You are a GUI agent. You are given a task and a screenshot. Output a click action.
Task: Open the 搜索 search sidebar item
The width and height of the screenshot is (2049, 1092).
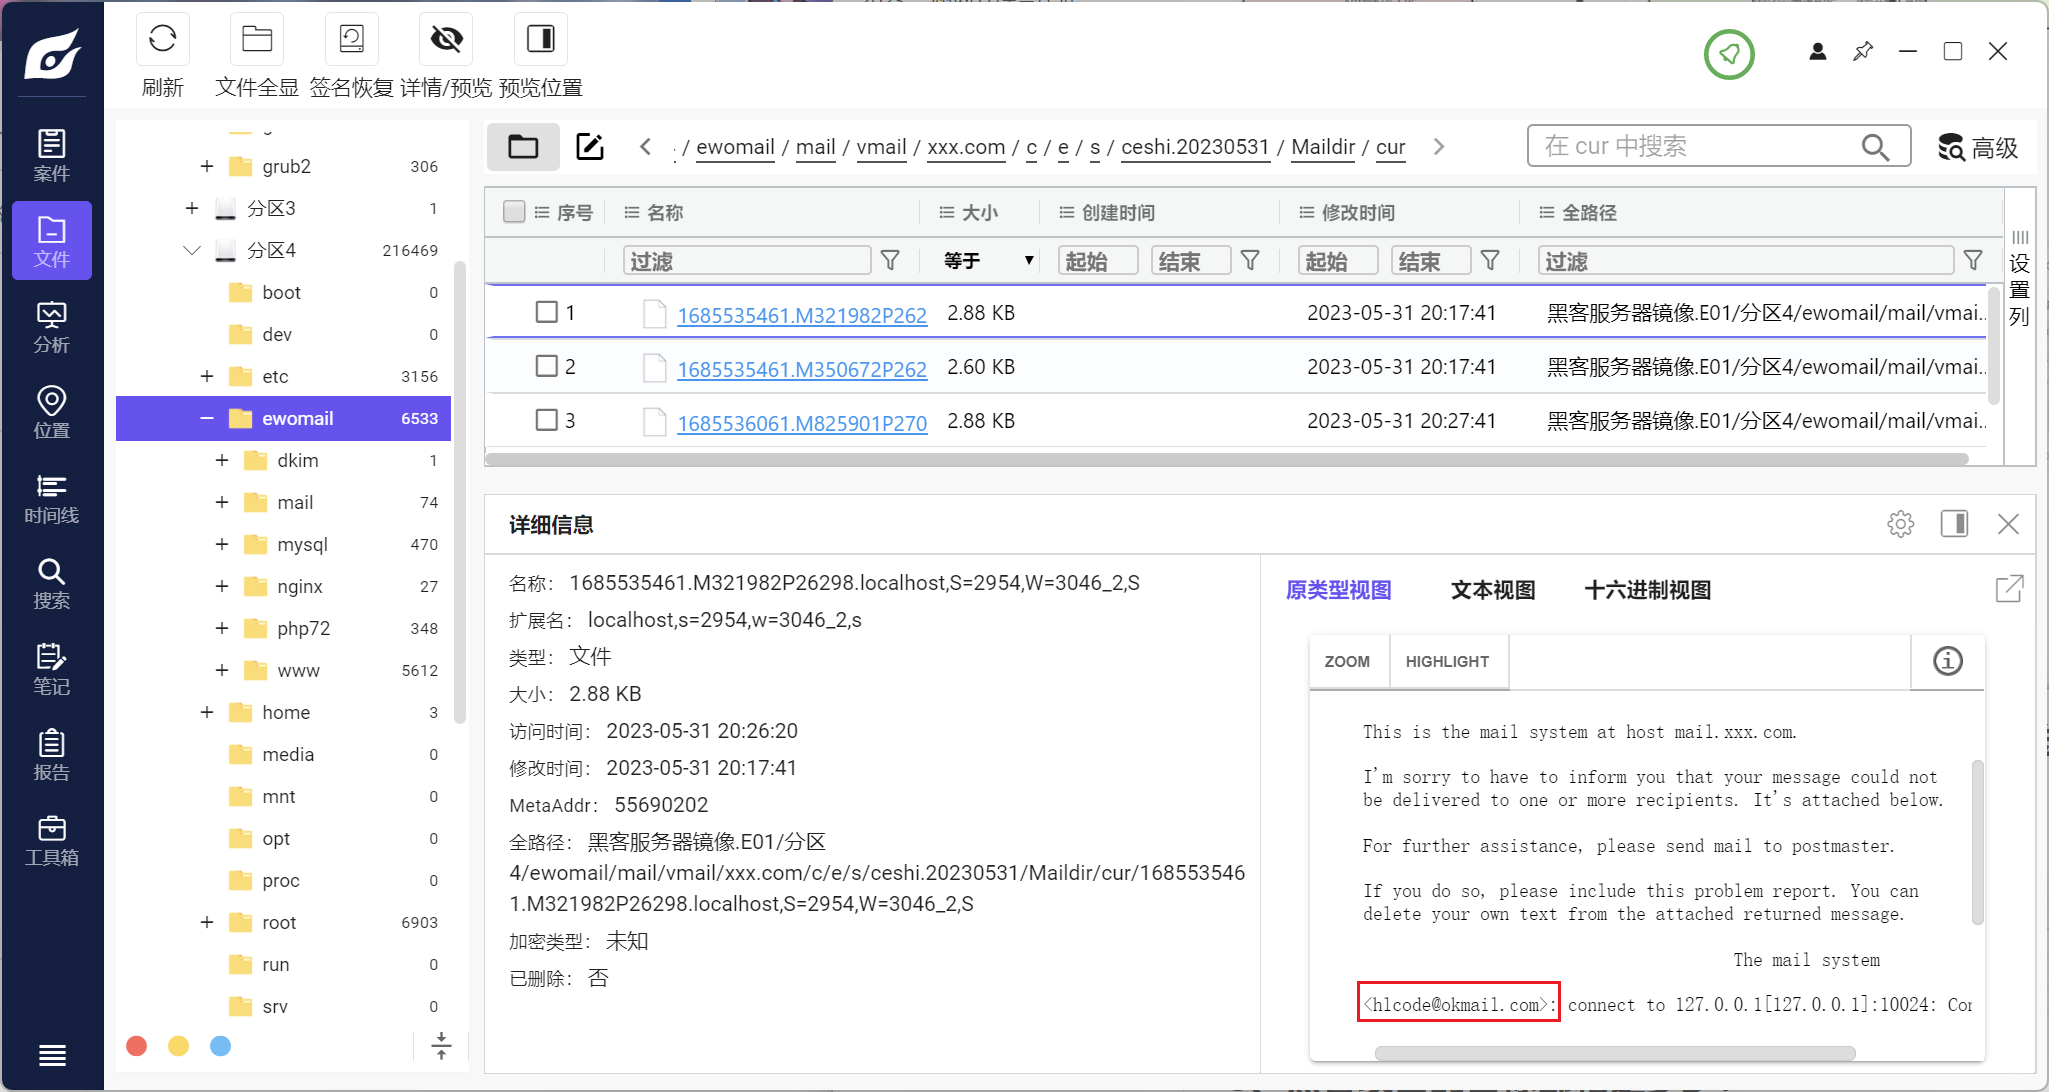tap(52, 583)
